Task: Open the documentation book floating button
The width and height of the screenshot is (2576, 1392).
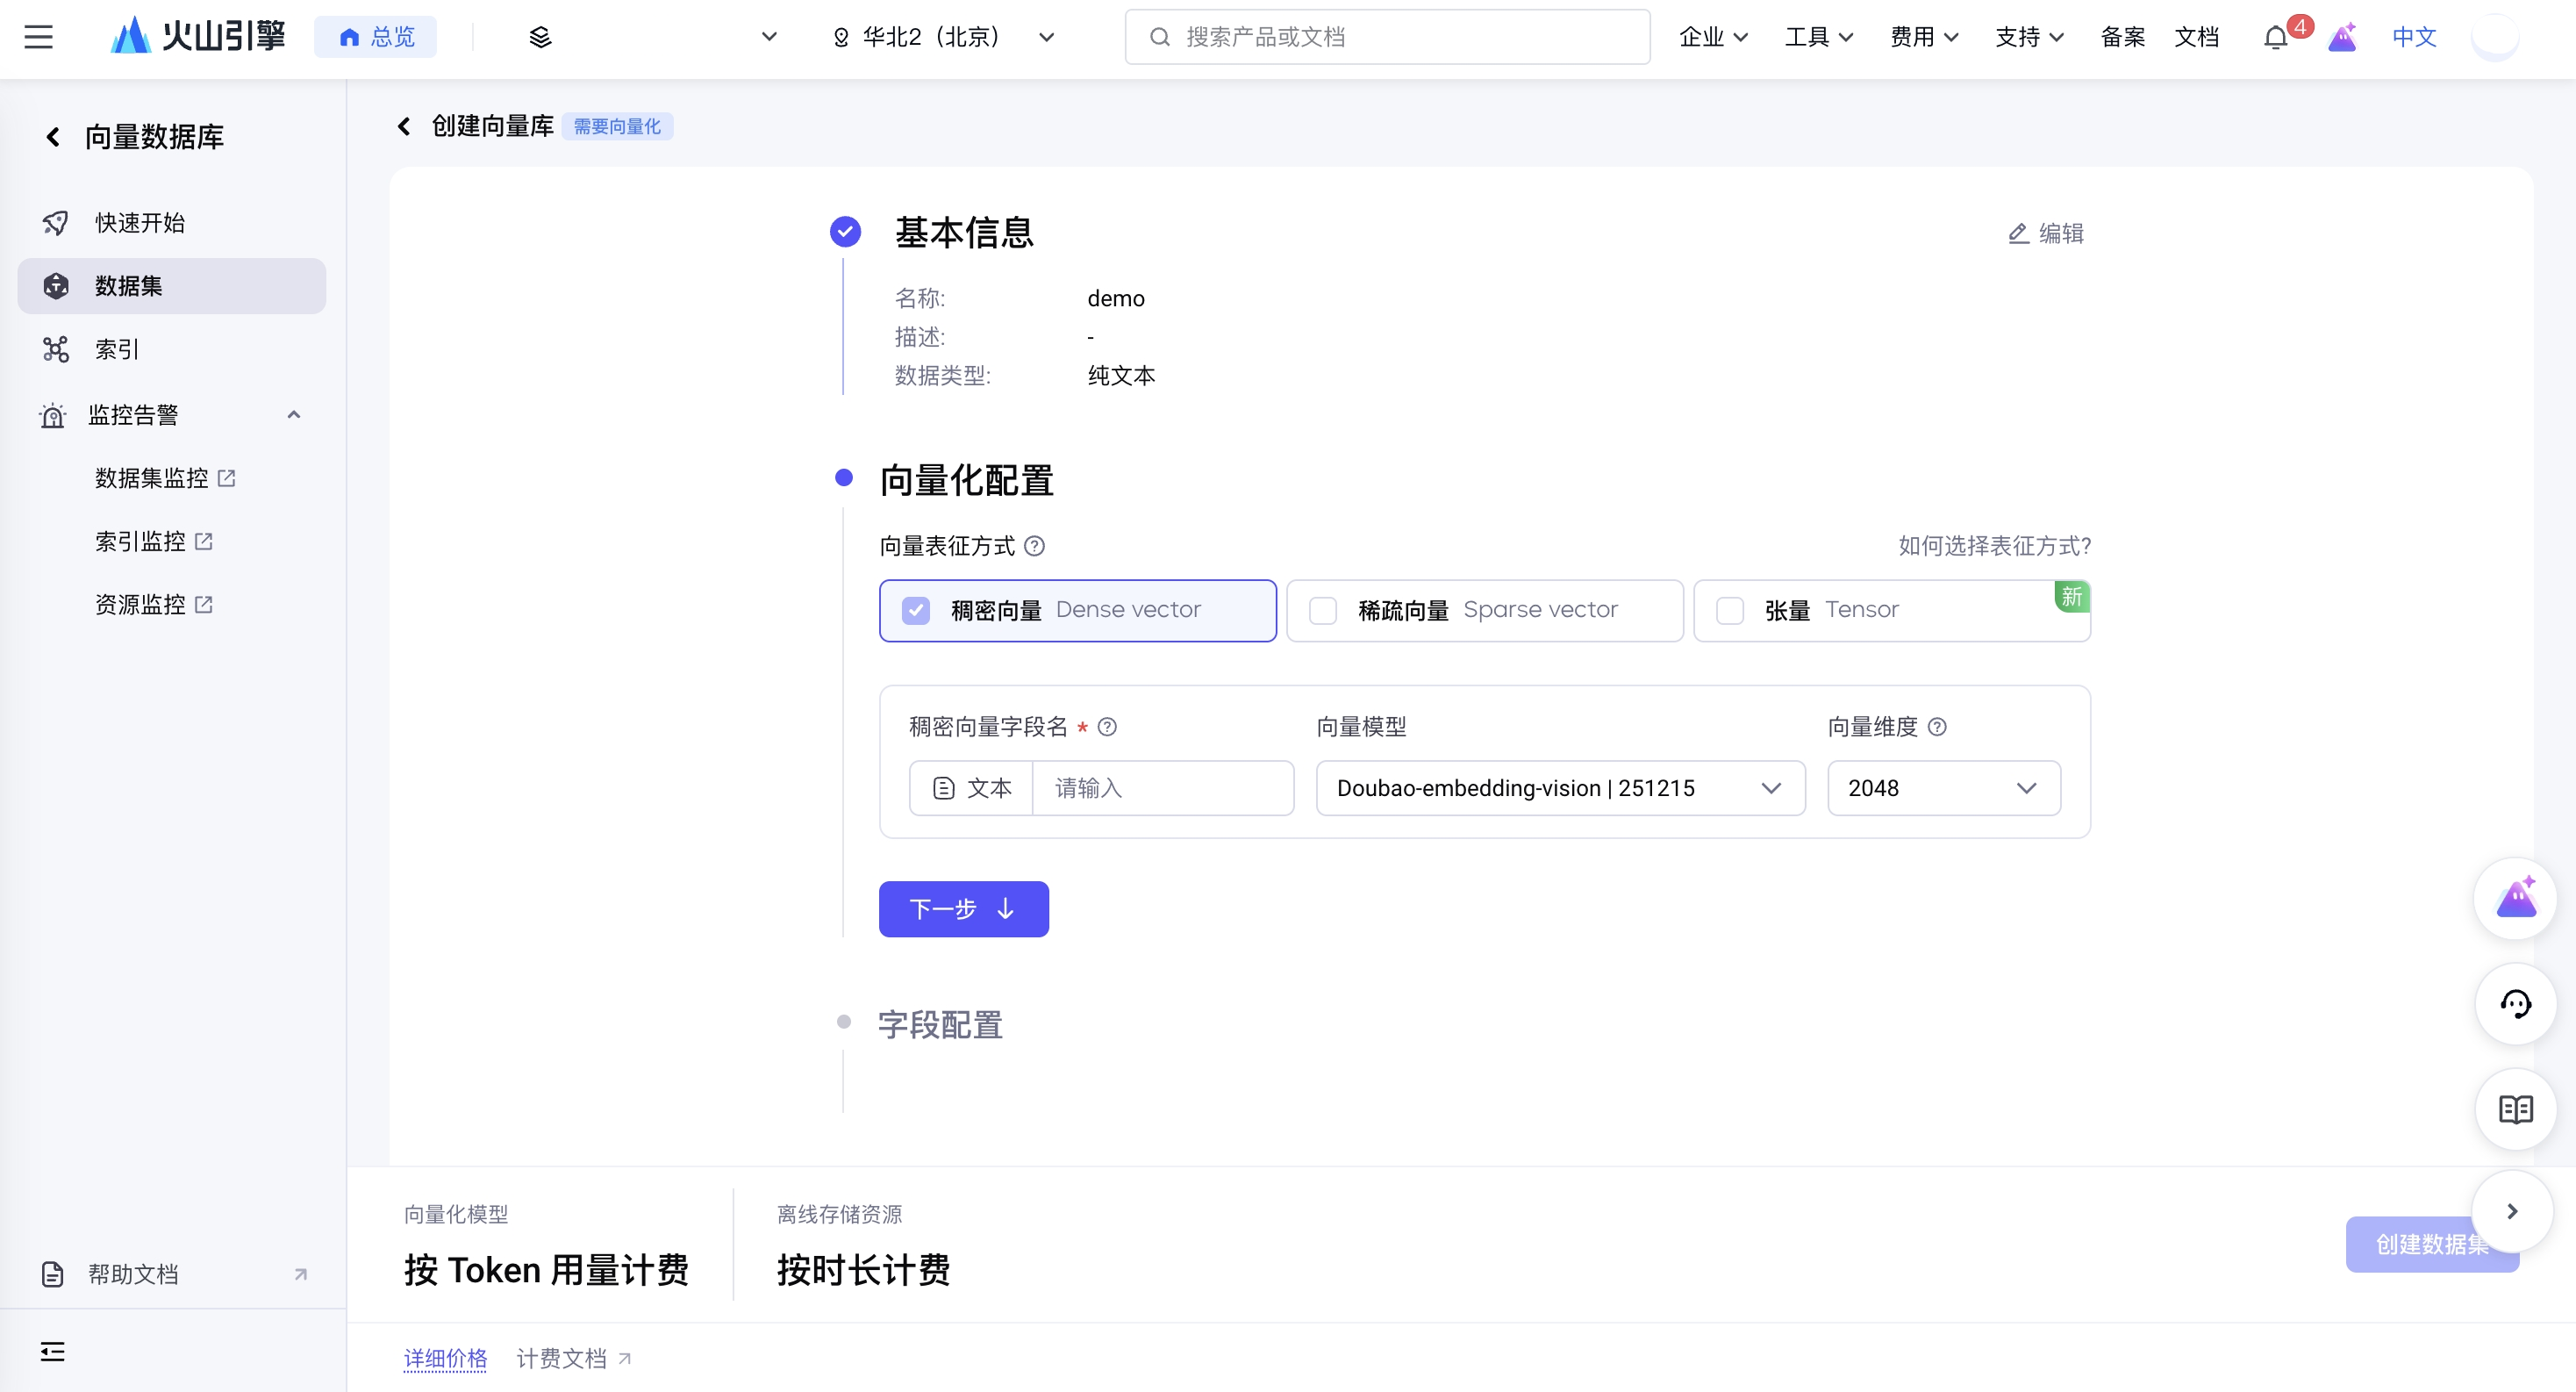Action: click(2515, 1109)
